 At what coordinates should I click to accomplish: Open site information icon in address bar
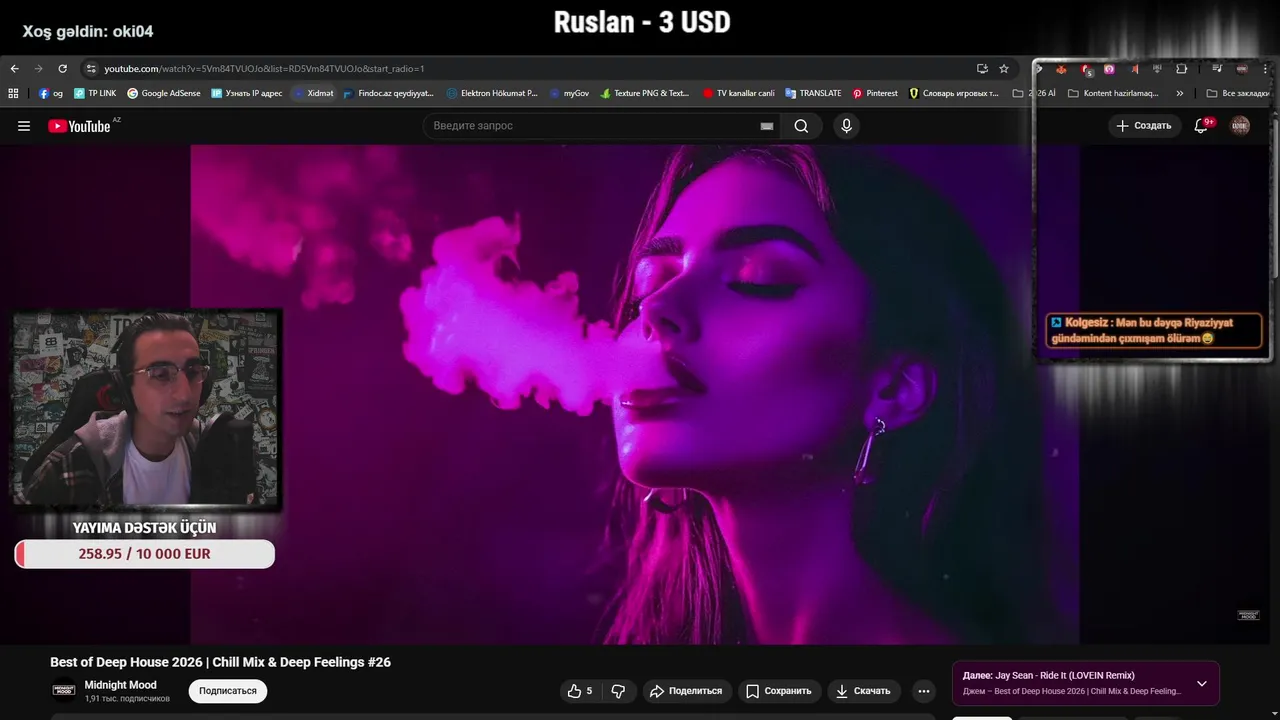point(91,69)
